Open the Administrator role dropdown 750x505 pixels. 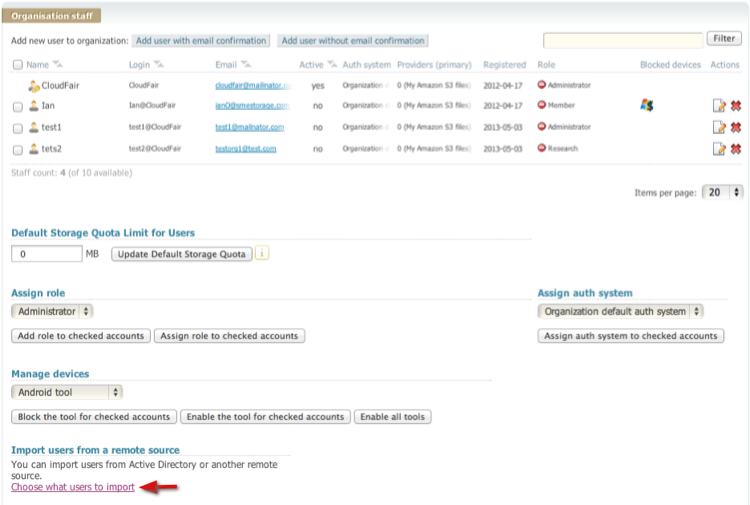(52, 311)
